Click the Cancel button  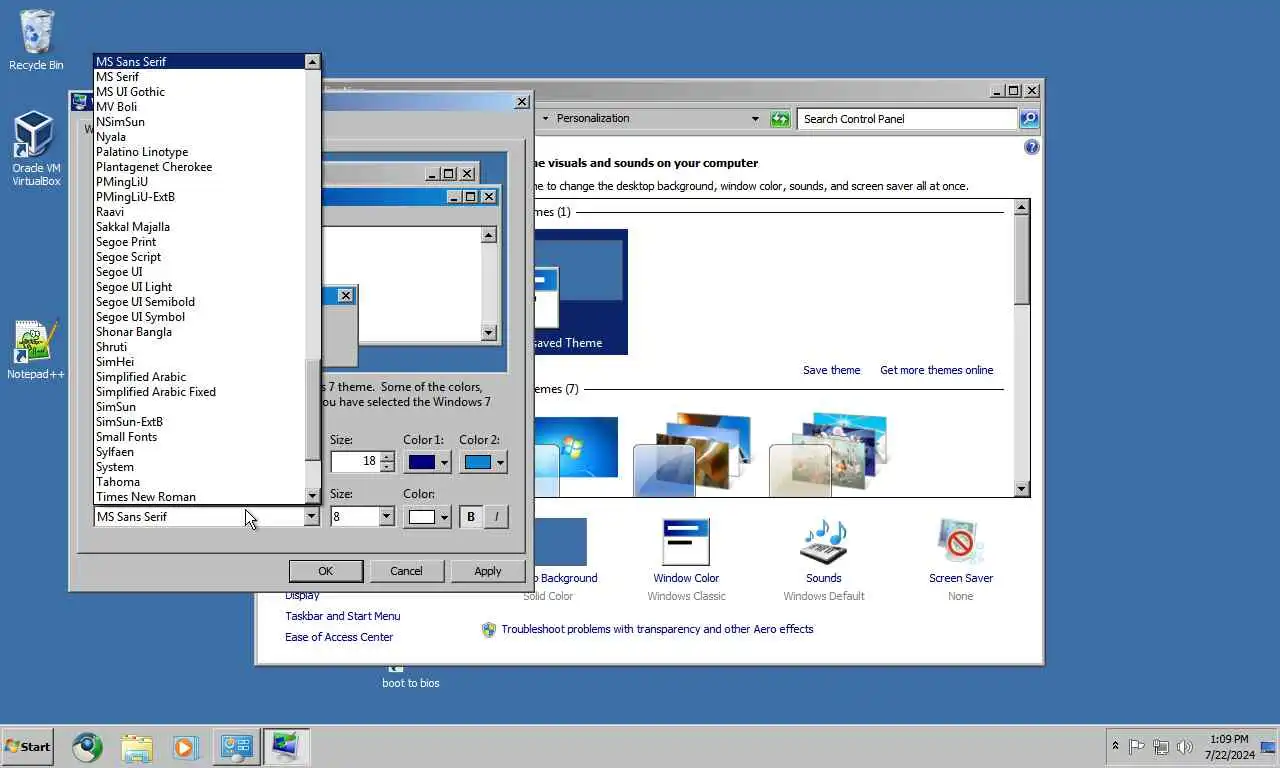pos(406,571)
